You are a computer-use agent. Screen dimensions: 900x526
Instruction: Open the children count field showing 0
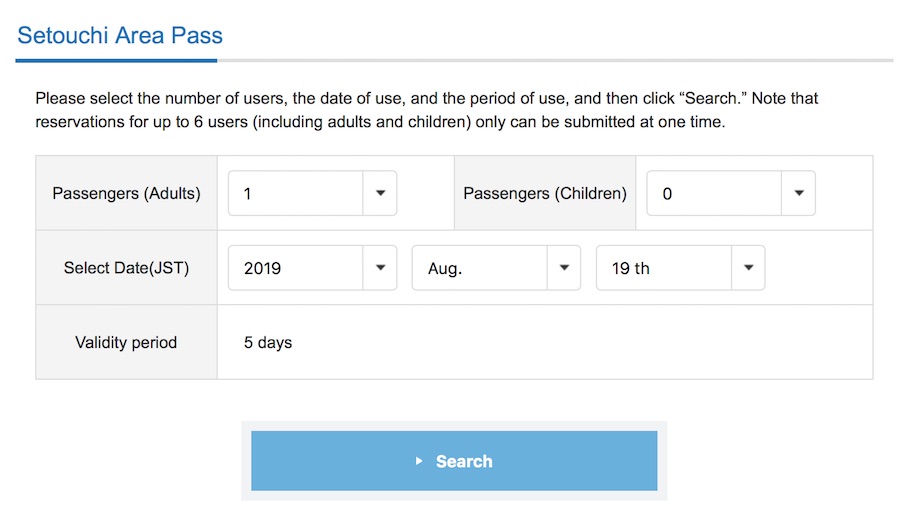(714, 194)
